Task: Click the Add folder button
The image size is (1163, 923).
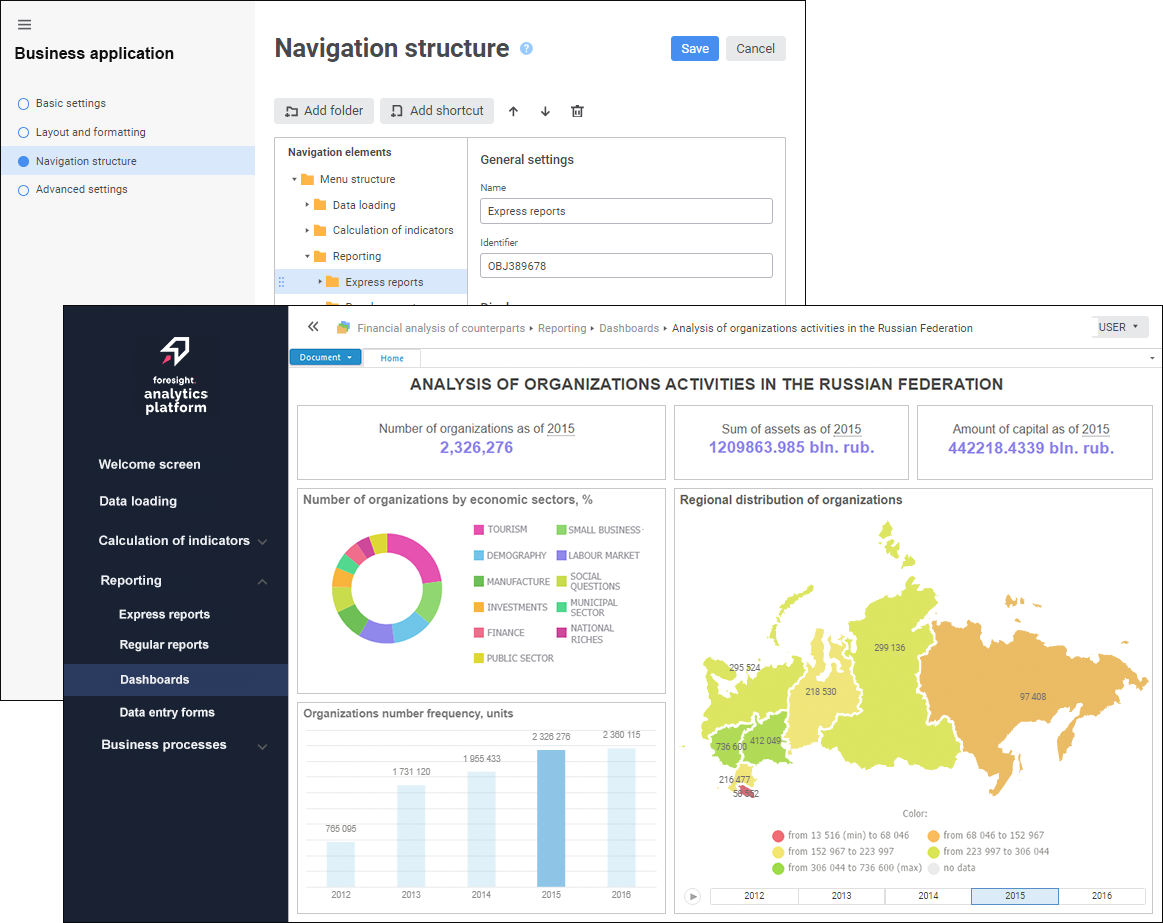Action: pos(324,111)
